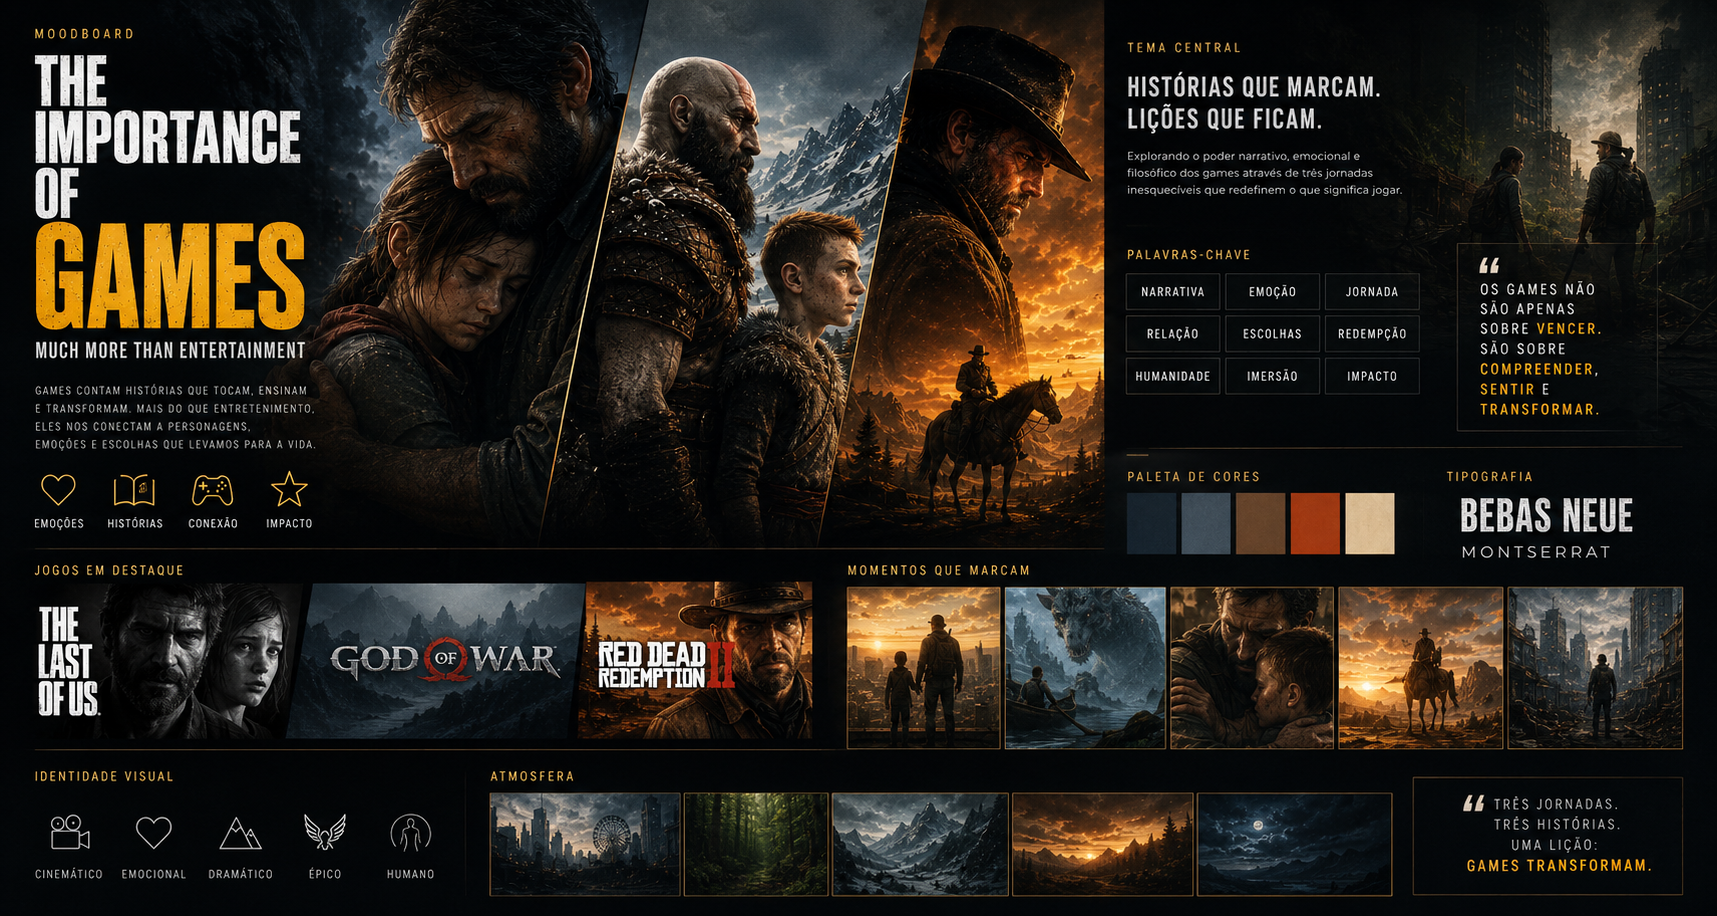Select the CONEXÃO label under the controller
1717x916 pixels.
point(213,524)
